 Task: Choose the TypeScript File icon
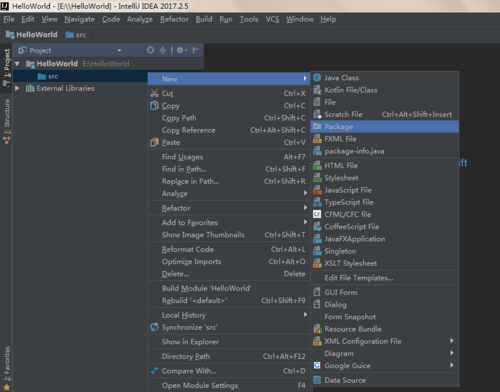pyautogui.click(x=317, y=202)
